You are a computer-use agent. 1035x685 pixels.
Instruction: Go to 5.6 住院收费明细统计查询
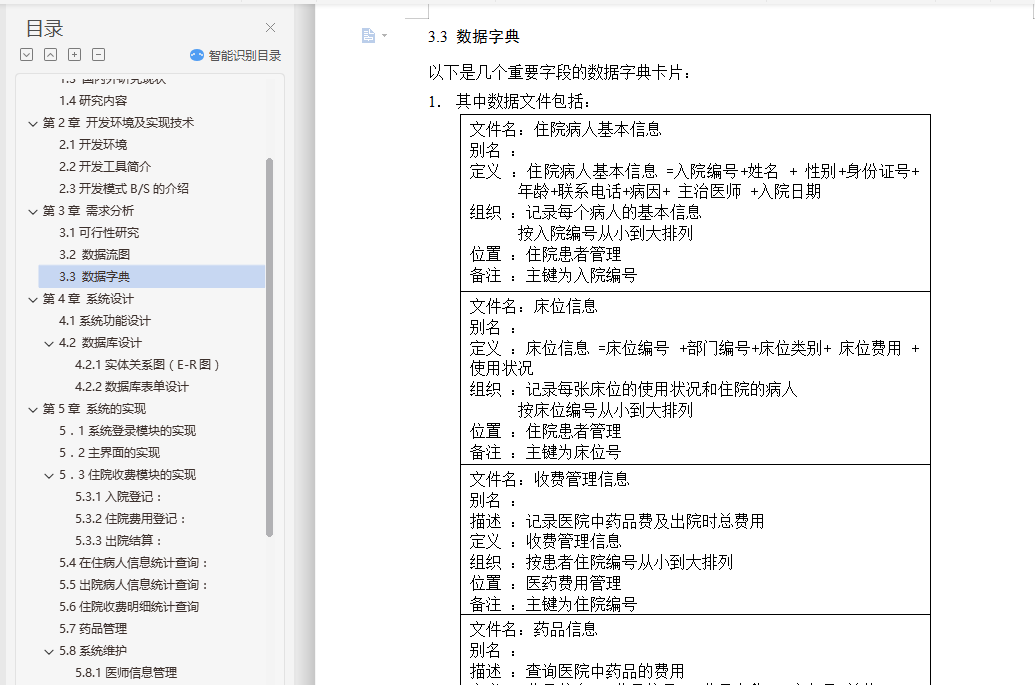[x=129, y=606]
